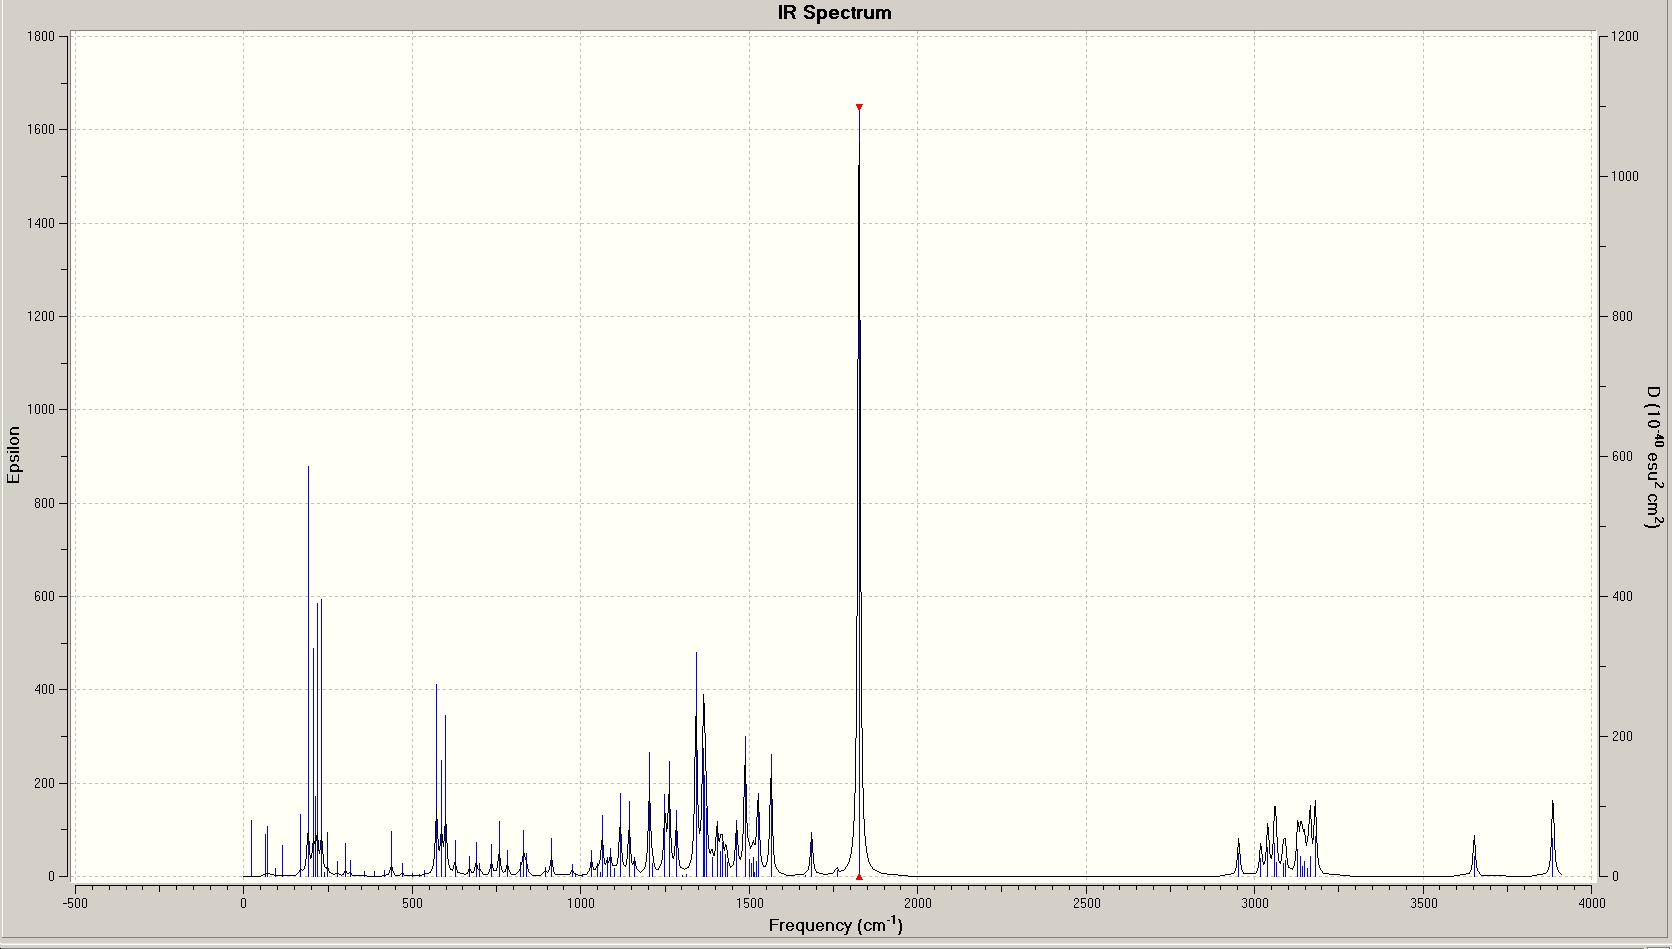Click the 3500 tick on the frequency axis
This screenshot has width=1672, height=949.
point(1423,903)
